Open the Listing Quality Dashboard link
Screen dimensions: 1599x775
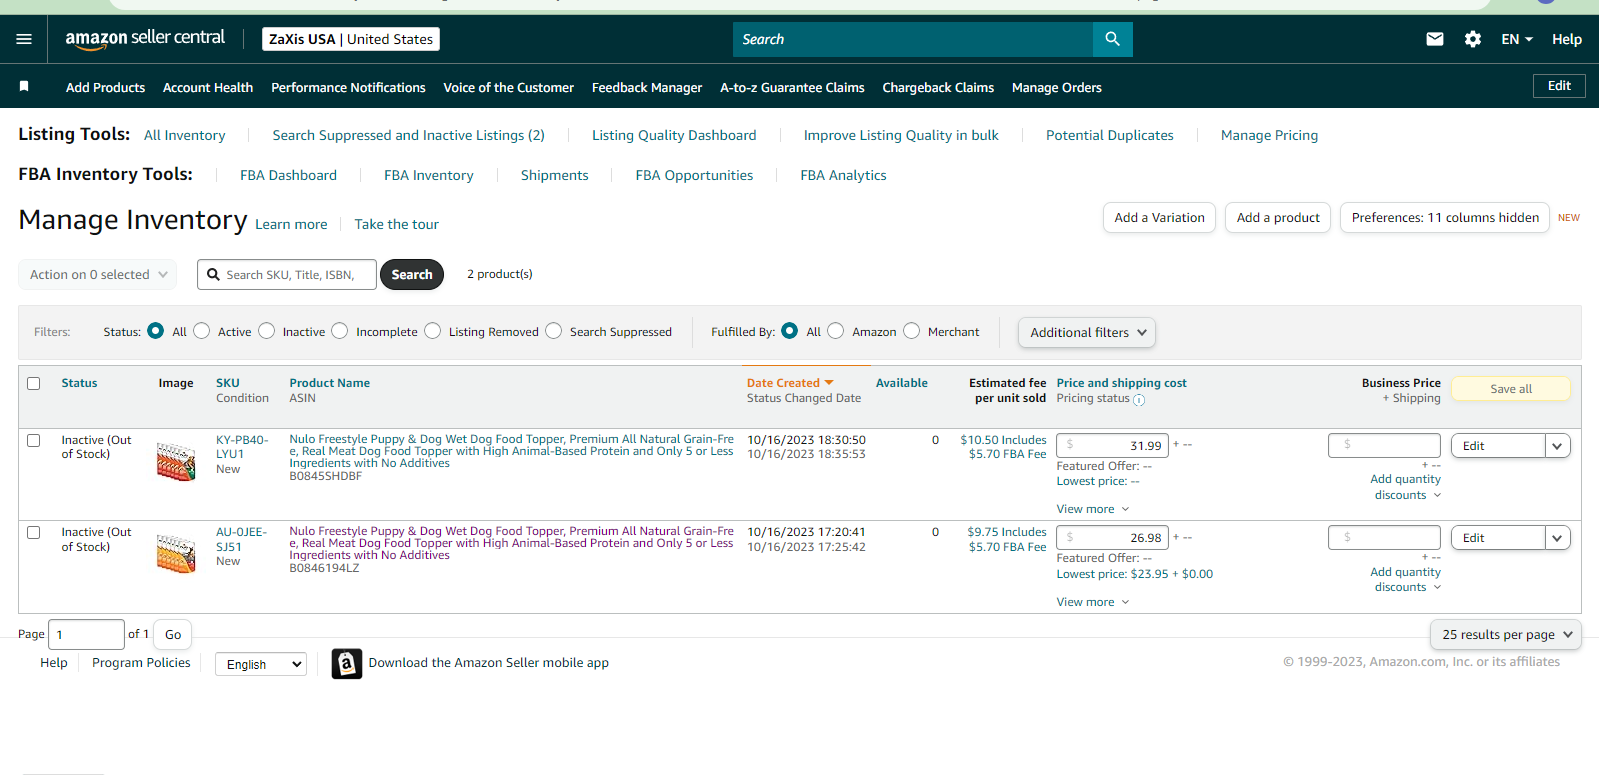click(x=674, y=135)
